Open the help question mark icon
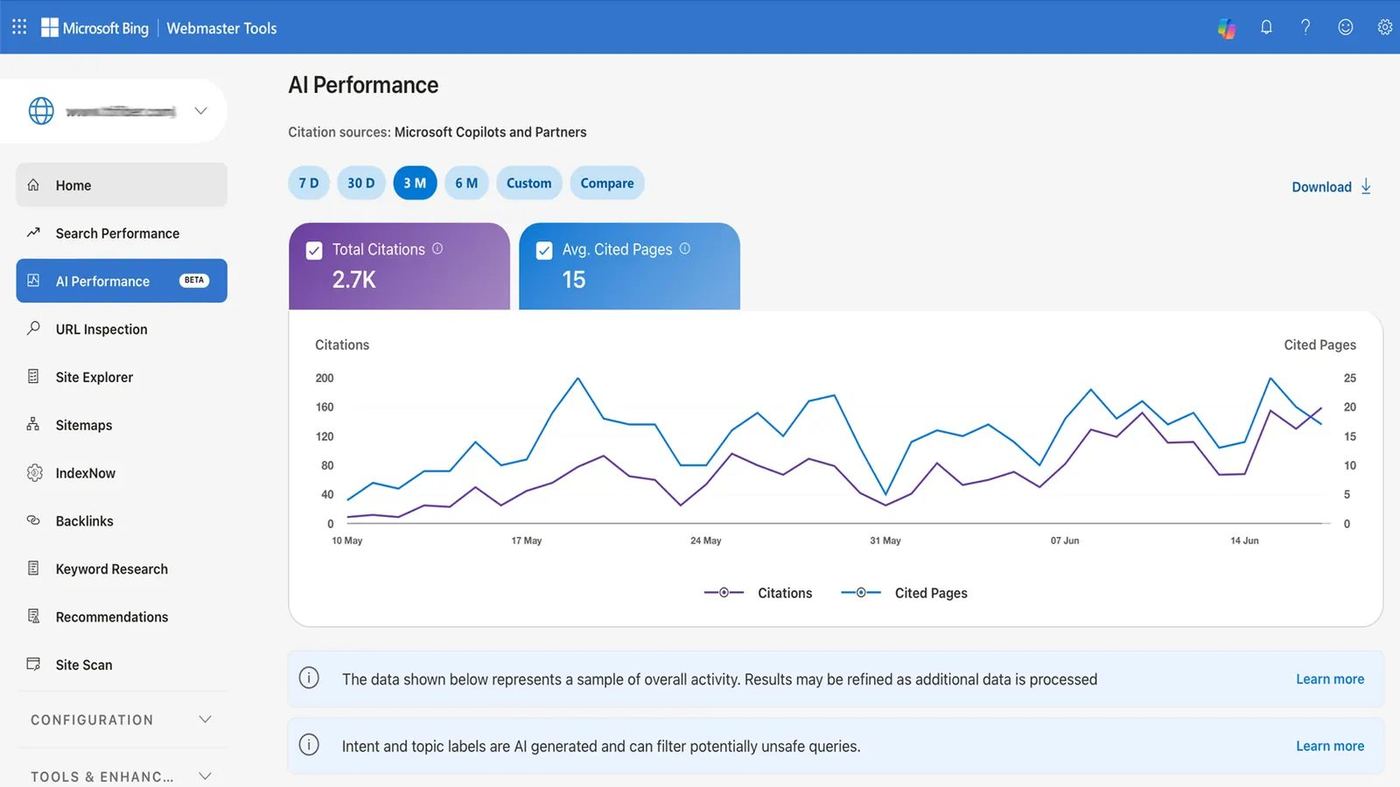Viewport: 1400px width, 787px height. pyautogui.click(x=1306, y=27)
